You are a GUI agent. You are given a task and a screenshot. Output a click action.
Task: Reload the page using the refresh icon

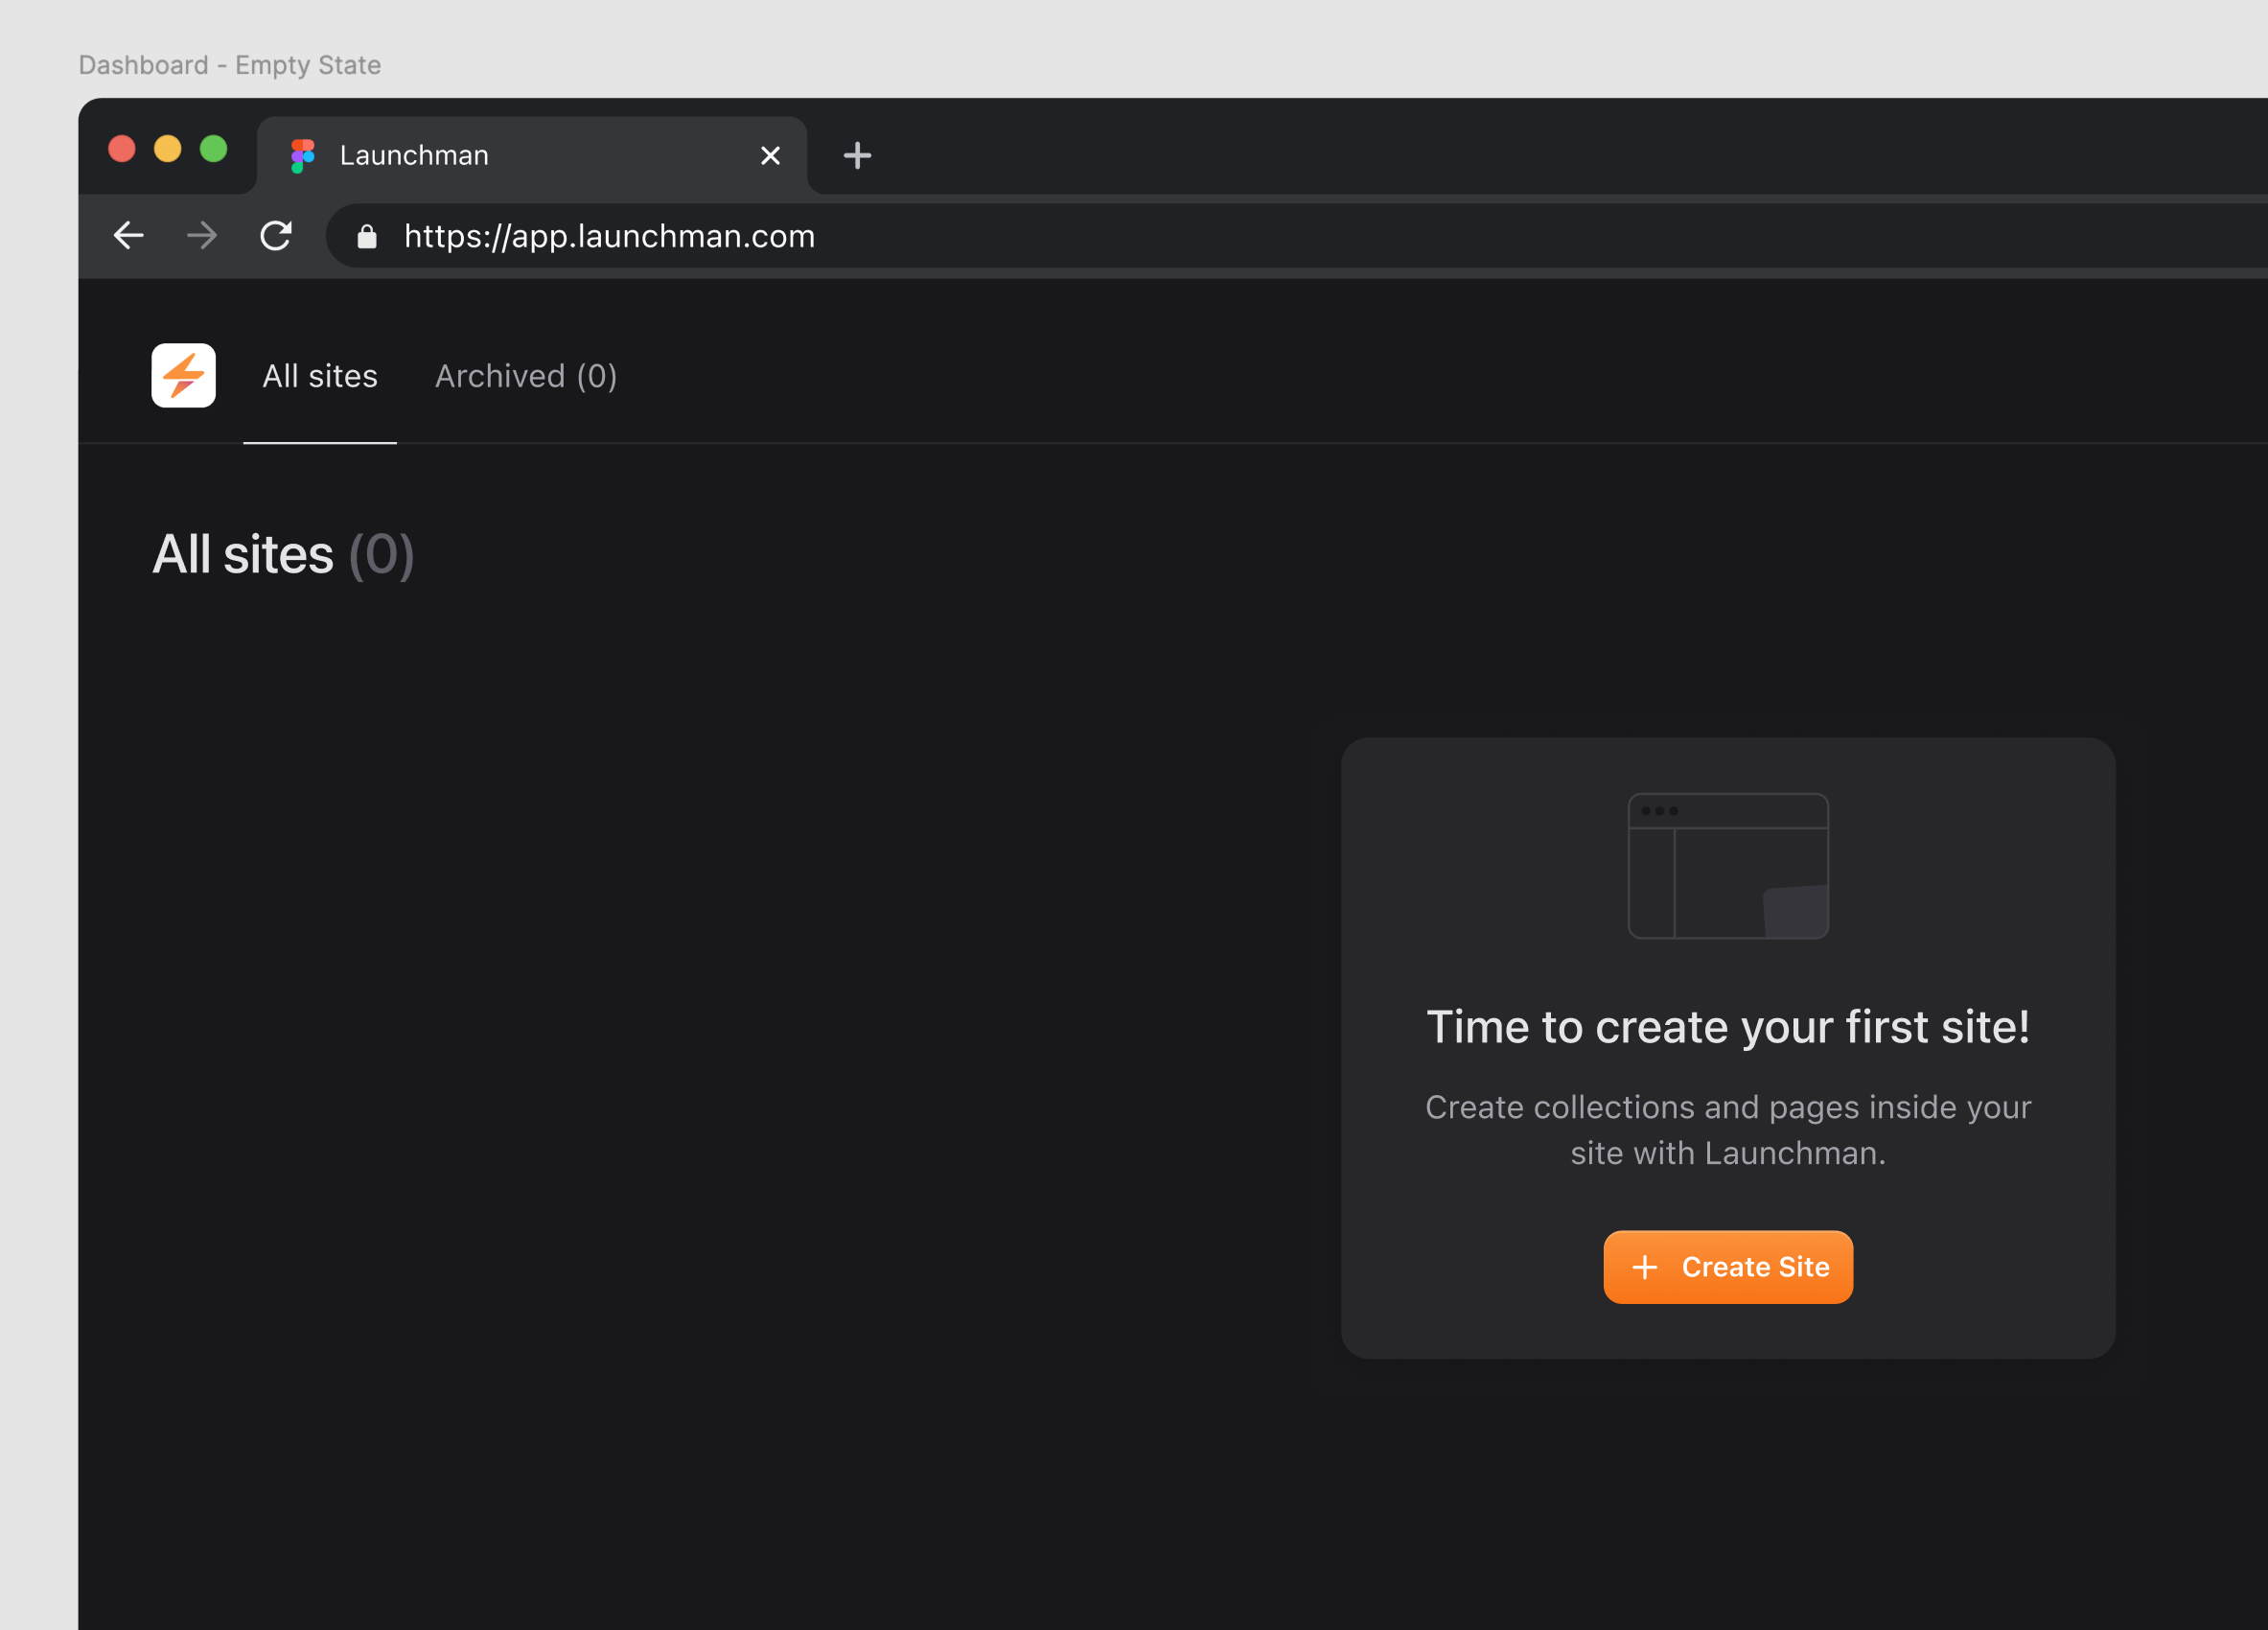[277, 235]
